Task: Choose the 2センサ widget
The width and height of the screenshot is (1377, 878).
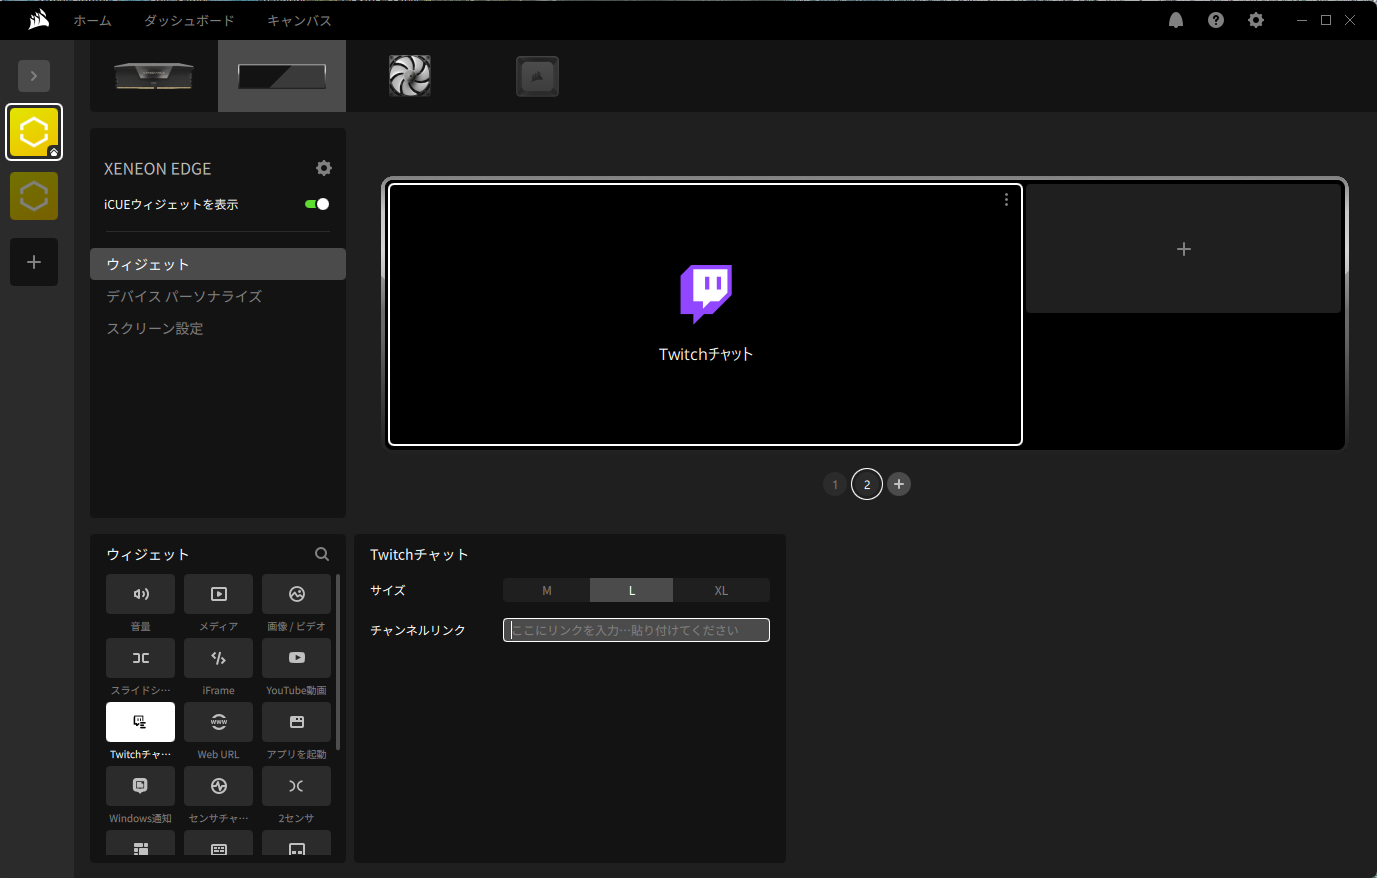Action: (296, 786)
